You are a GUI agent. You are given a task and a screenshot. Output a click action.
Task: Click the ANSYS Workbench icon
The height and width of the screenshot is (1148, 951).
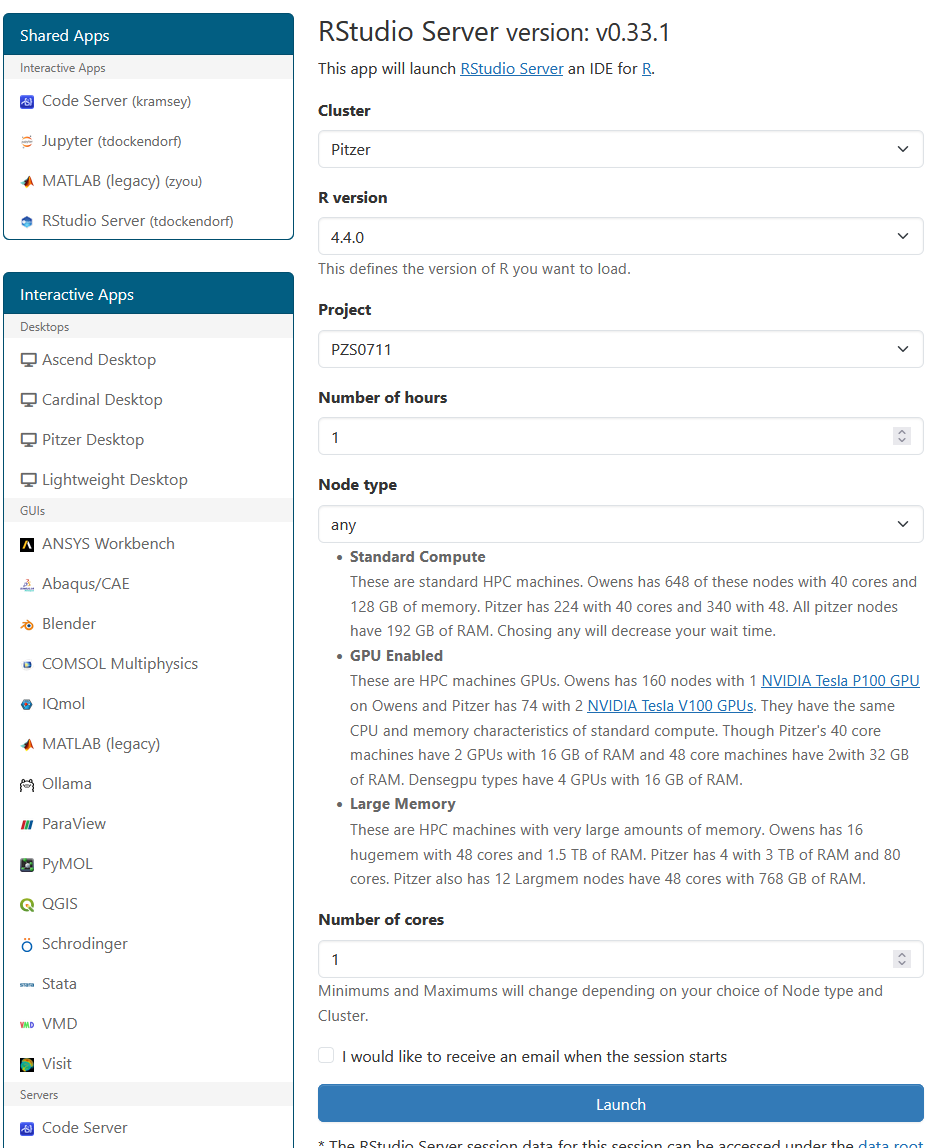pos(27,544)
